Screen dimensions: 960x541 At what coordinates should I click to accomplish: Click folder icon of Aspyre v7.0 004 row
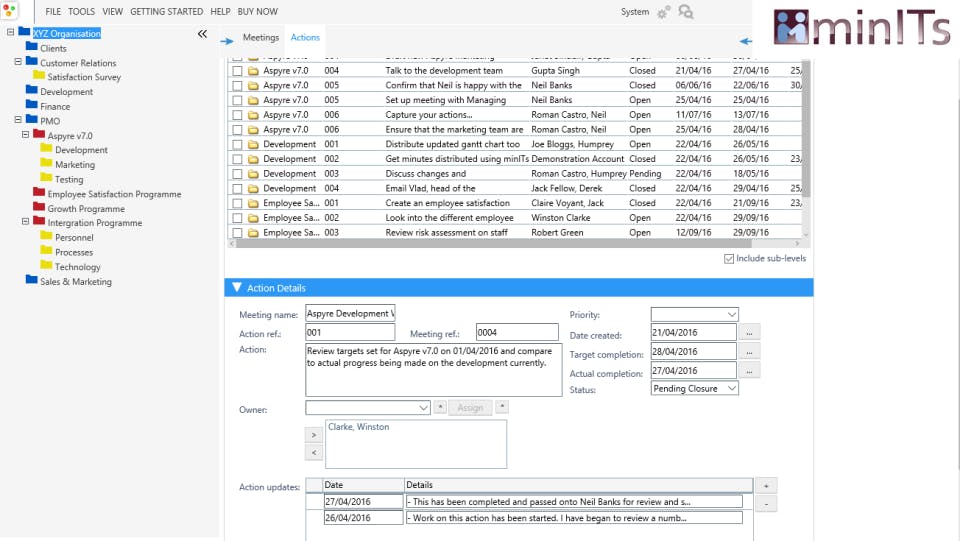[x=253, y=71]
